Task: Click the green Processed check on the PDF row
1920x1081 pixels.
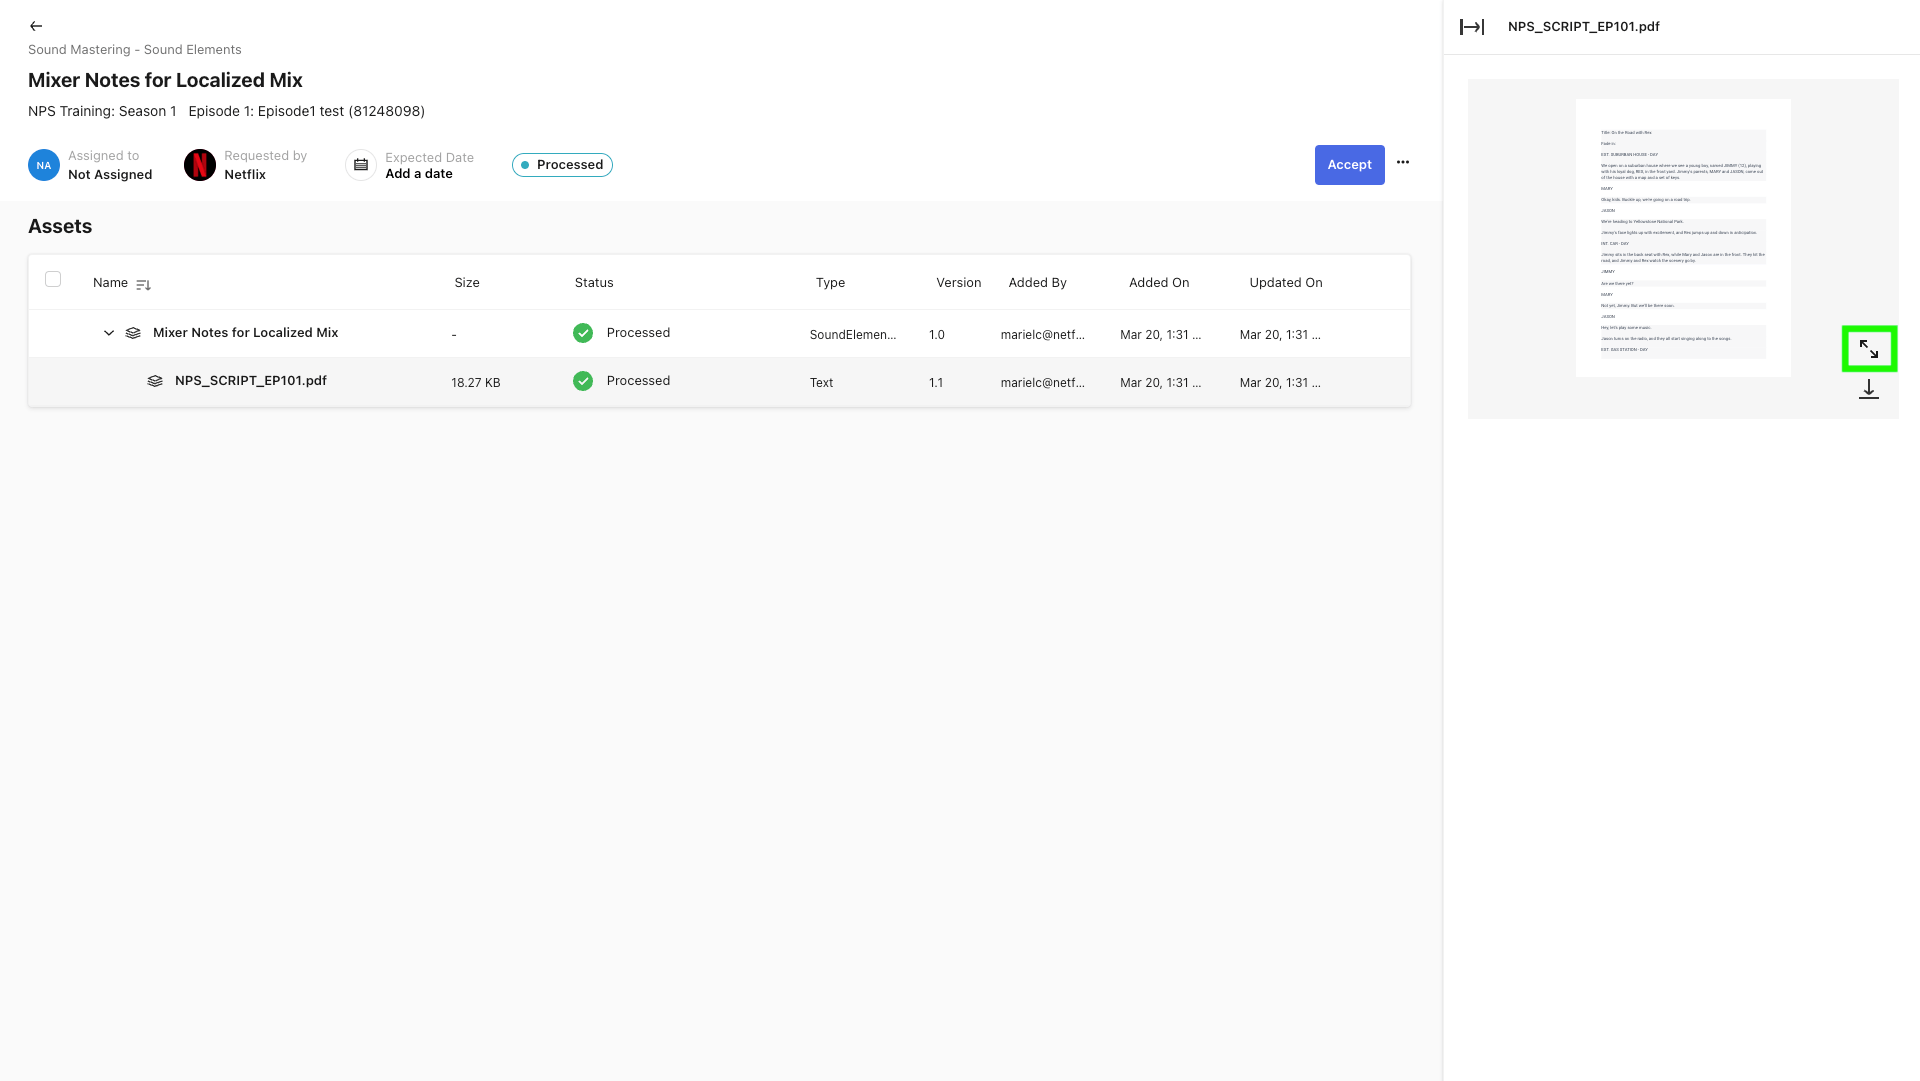Action: tap(582, 380)
